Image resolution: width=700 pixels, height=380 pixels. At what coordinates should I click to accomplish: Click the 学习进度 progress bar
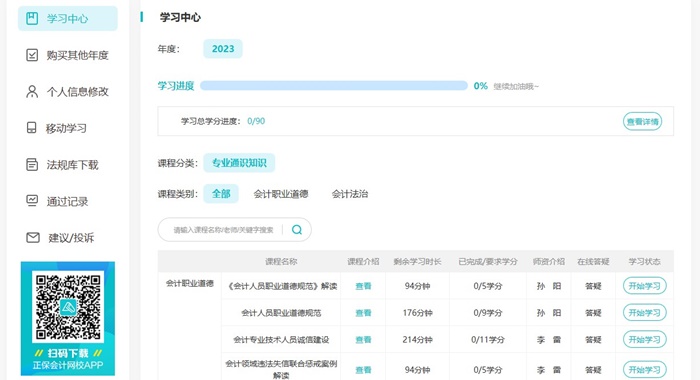pos(333,86)
